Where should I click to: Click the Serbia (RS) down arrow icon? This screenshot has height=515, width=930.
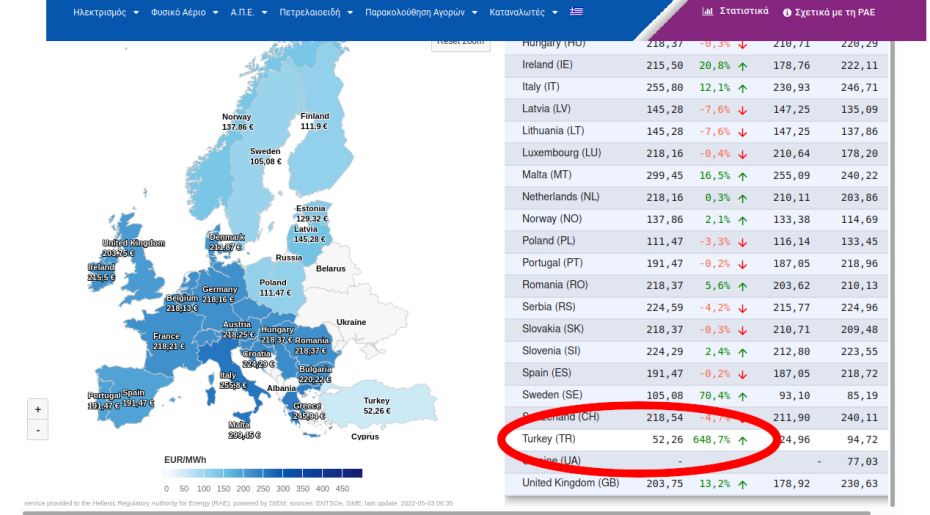point(743,308)
